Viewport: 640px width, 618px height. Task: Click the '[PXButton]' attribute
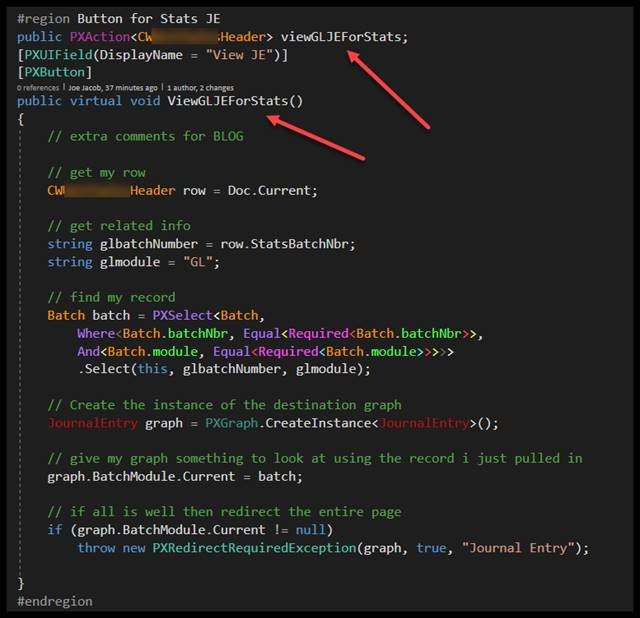point(55,72)
